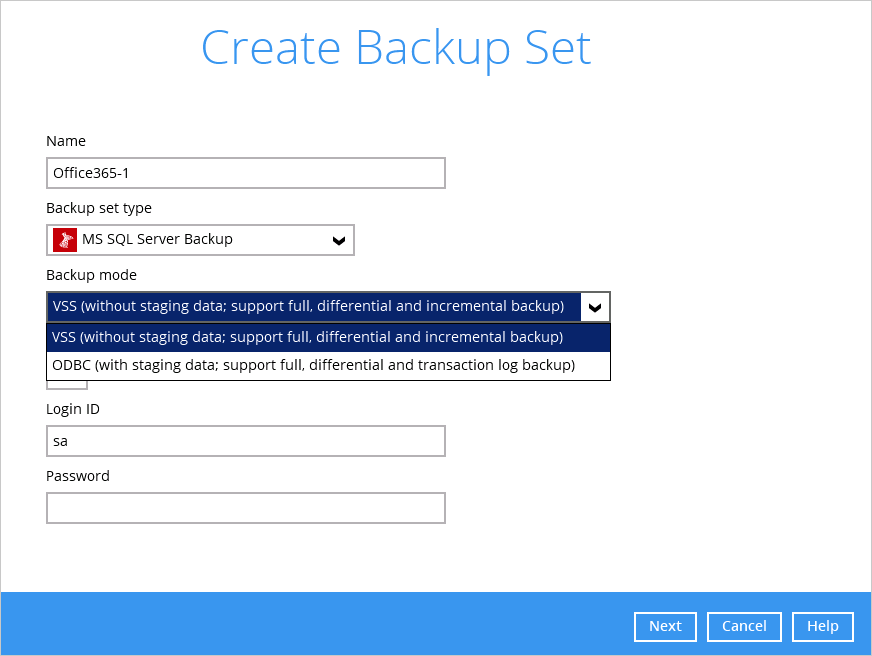Click the Password input field

pyautogui.click(x=246, y=508)
